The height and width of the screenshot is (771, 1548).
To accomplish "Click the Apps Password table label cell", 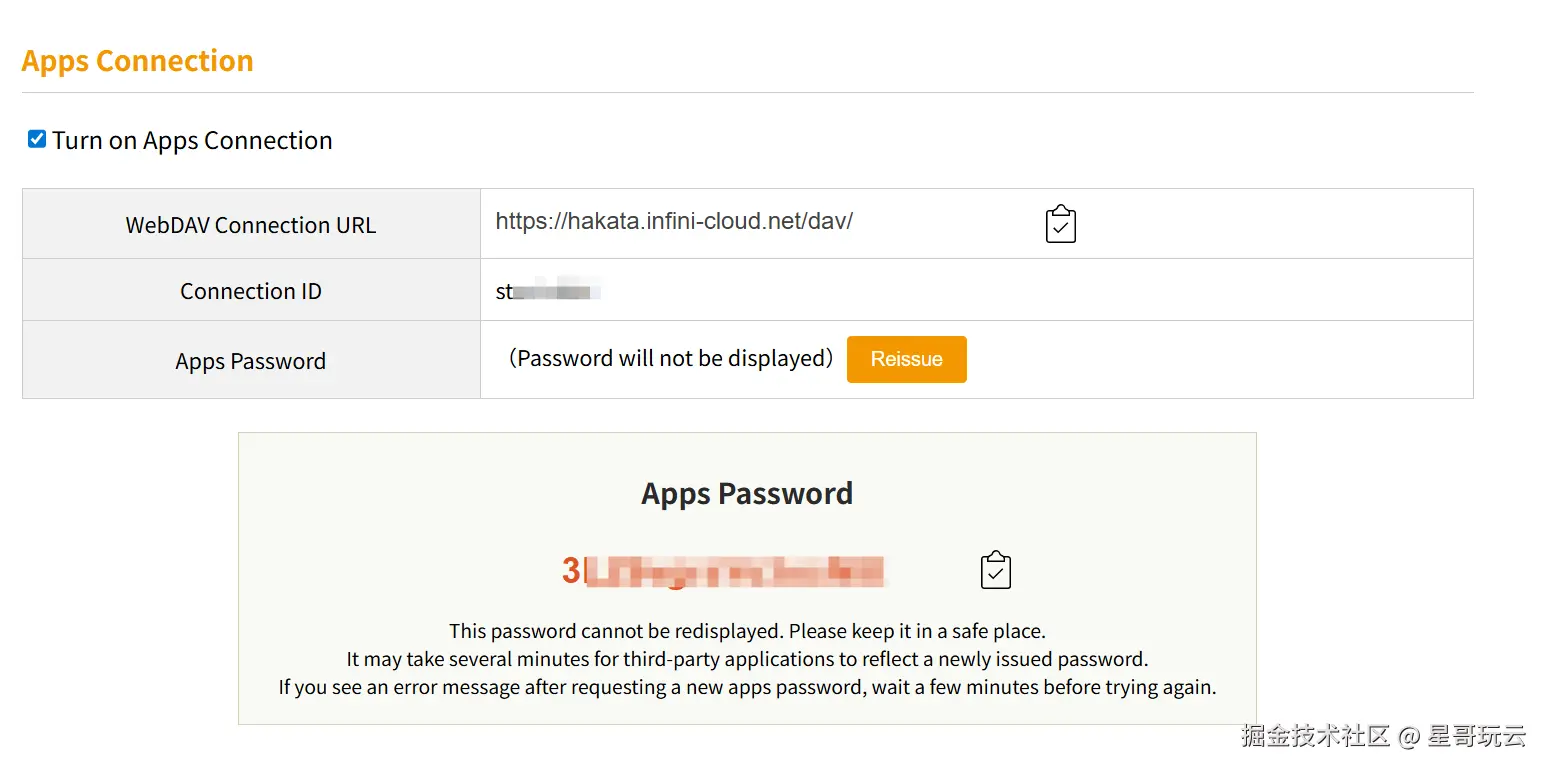I will (x=251, y=360).
